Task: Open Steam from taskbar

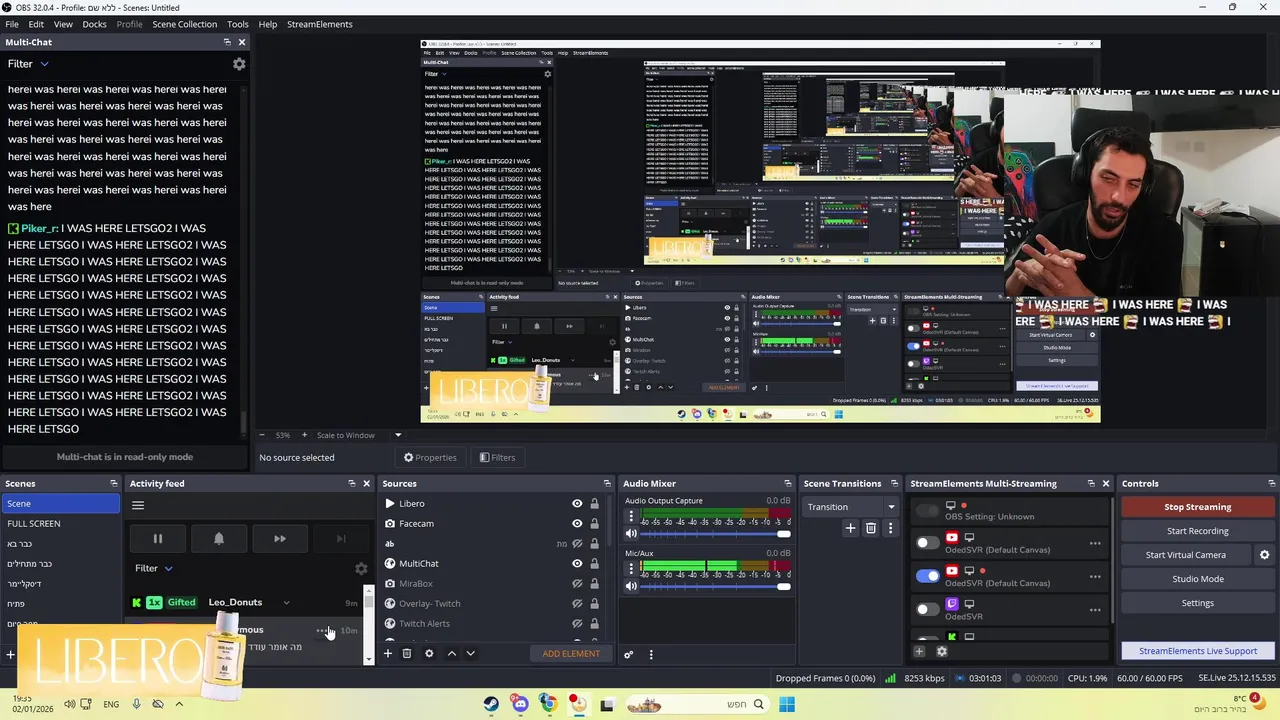Action: pyautogui.click(x=491, y=705)
